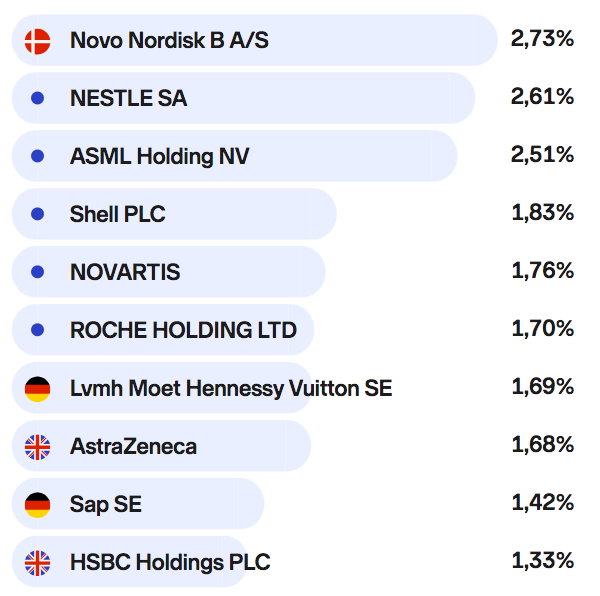Click the Danish flag beside Novo Nordisk
The image size is (600, 596).
point(37,41)
